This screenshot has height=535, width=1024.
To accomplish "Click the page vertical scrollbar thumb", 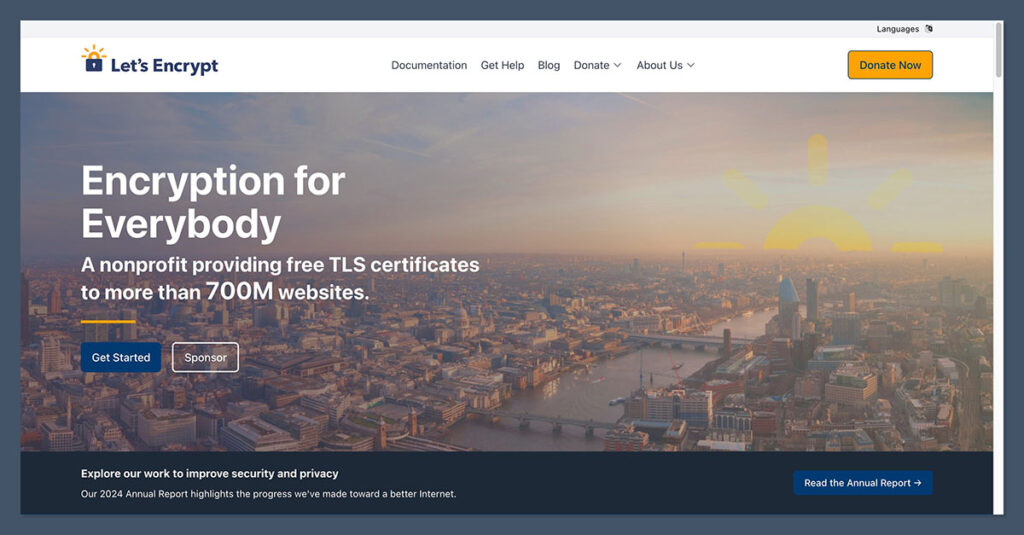I will [999, 50].
